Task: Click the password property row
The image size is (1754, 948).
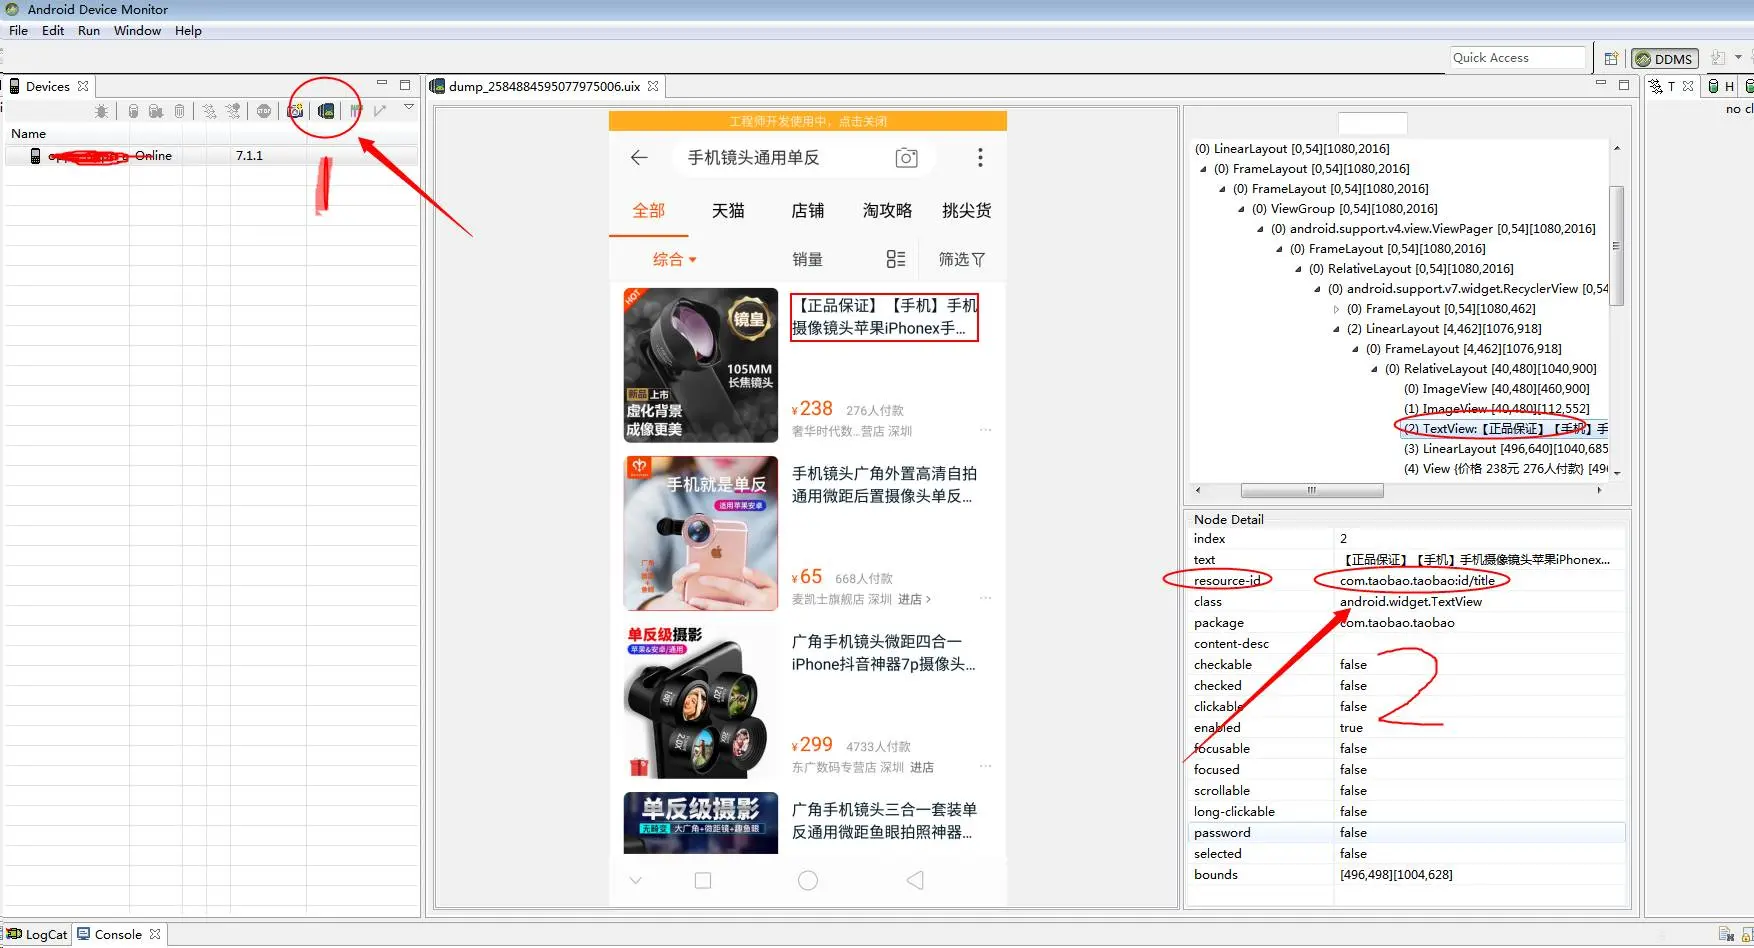Action: click(x=1408, y=833)
